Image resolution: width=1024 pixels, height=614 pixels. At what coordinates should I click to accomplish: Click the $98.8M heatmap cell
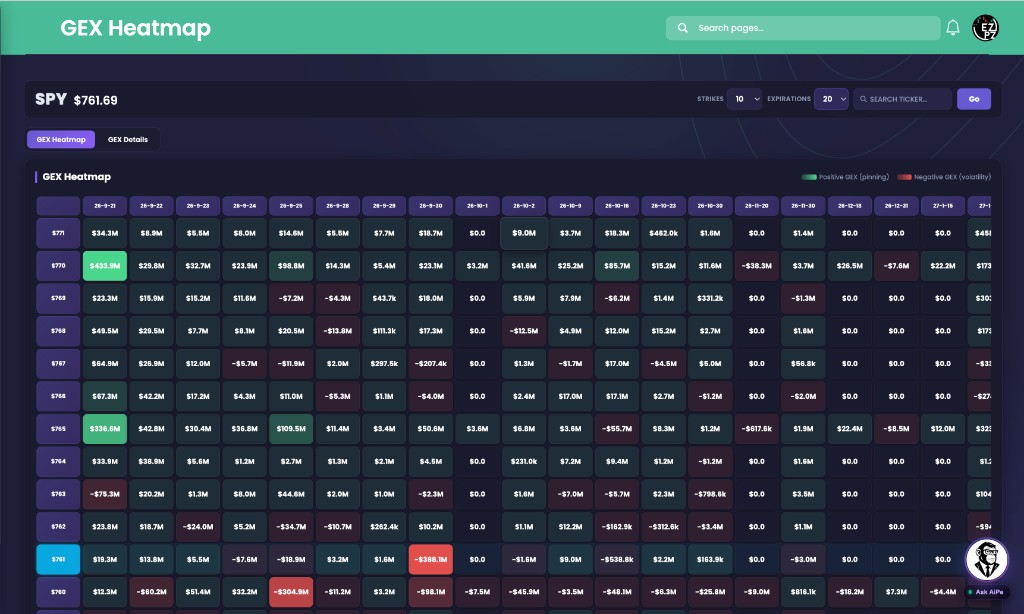291,266
